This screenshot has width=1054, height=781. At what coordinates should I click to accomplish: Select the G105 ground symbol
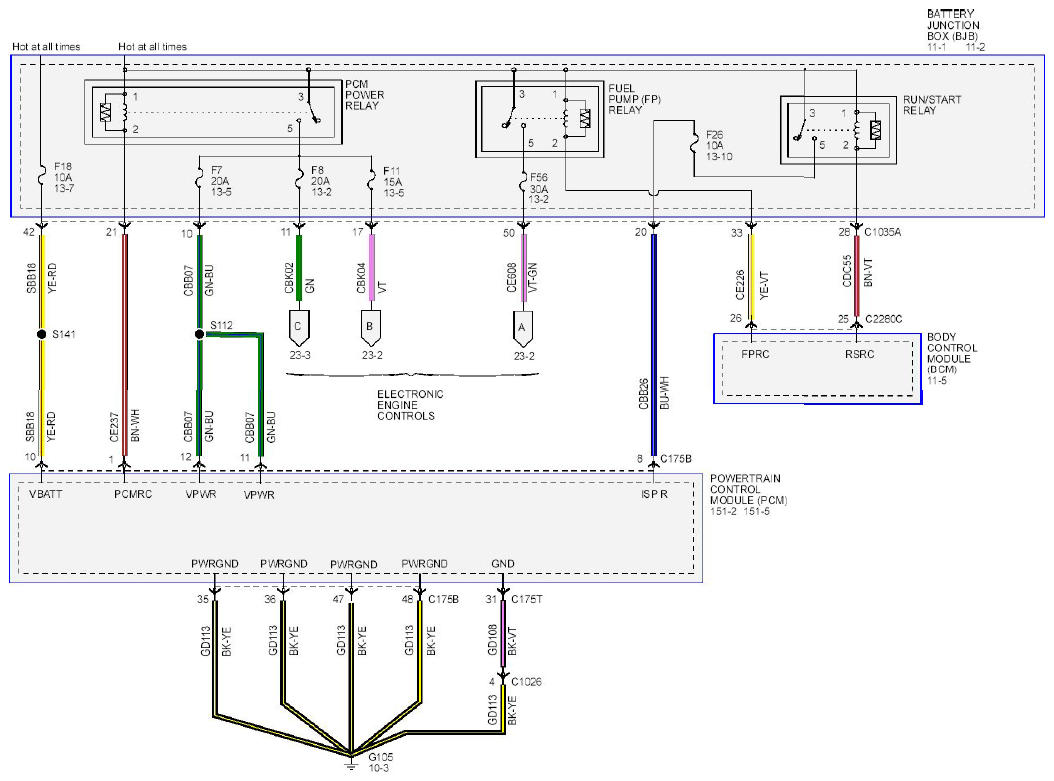coord(350,760)
